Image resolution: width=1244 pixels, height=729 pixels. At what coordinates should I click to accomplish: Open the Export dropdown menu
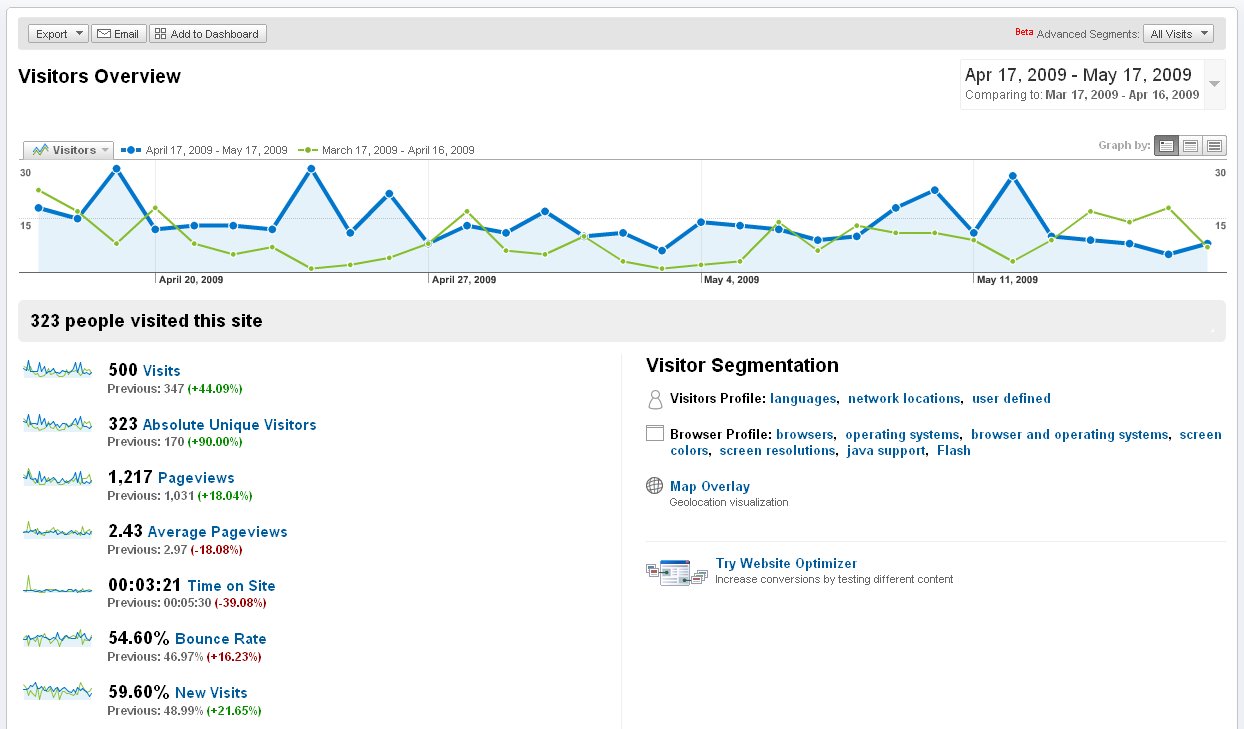58,34
